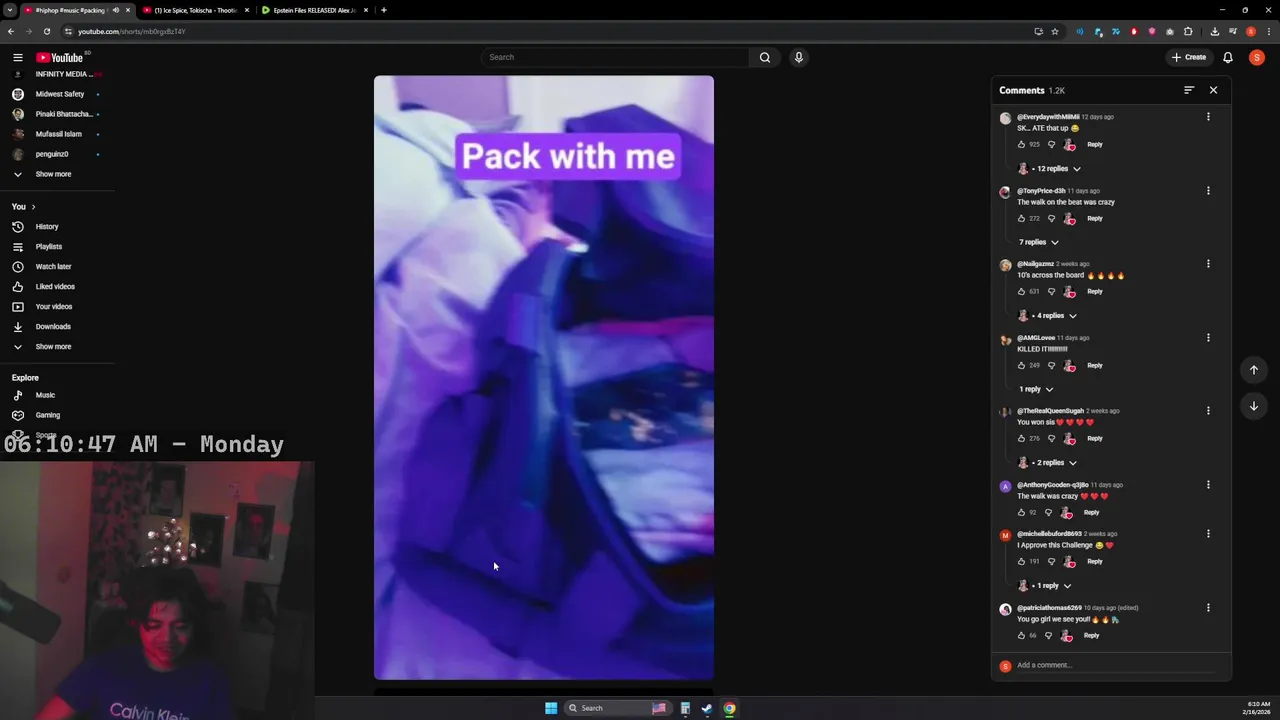Open the You section chevron link
The width and height of the screenshot is (1280, 720).
pyautogui.click(x=24, y=207)
